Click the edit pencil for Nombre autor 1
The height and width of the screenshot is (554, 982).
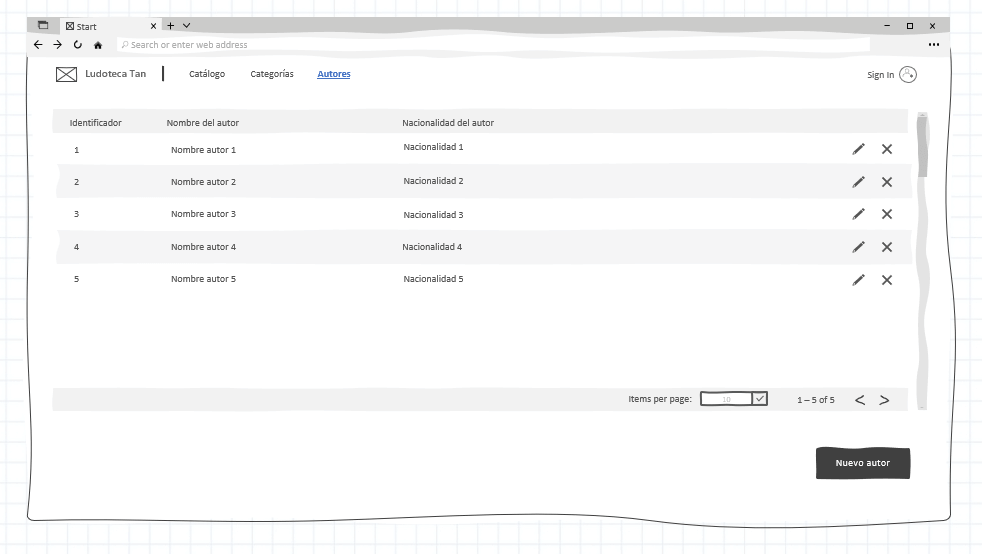(858, 149)
